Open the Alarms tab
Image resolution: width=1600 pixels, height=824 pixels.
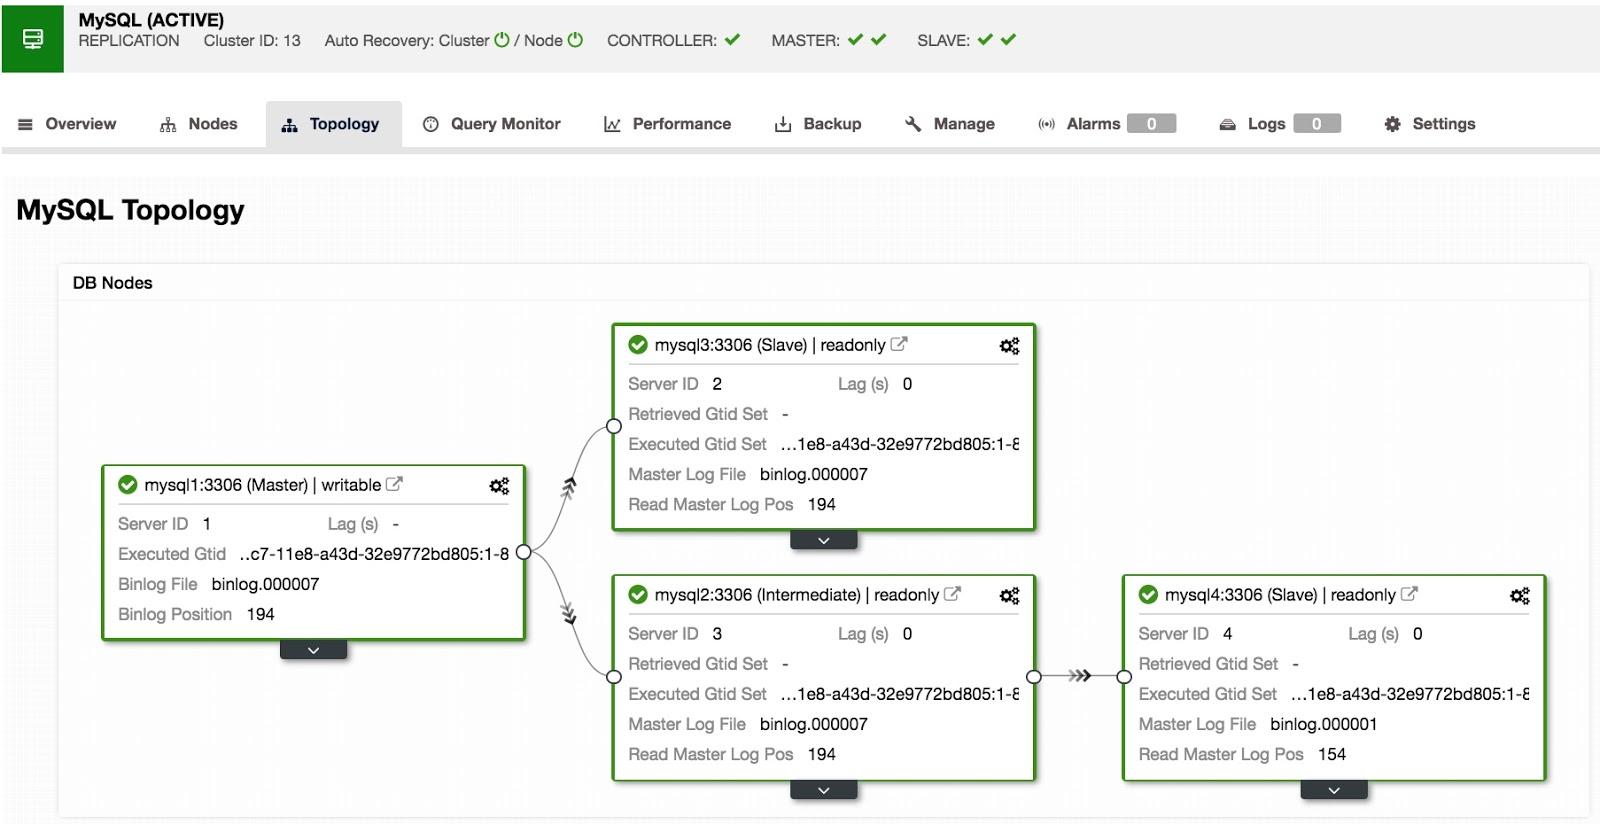point(1093,124)
